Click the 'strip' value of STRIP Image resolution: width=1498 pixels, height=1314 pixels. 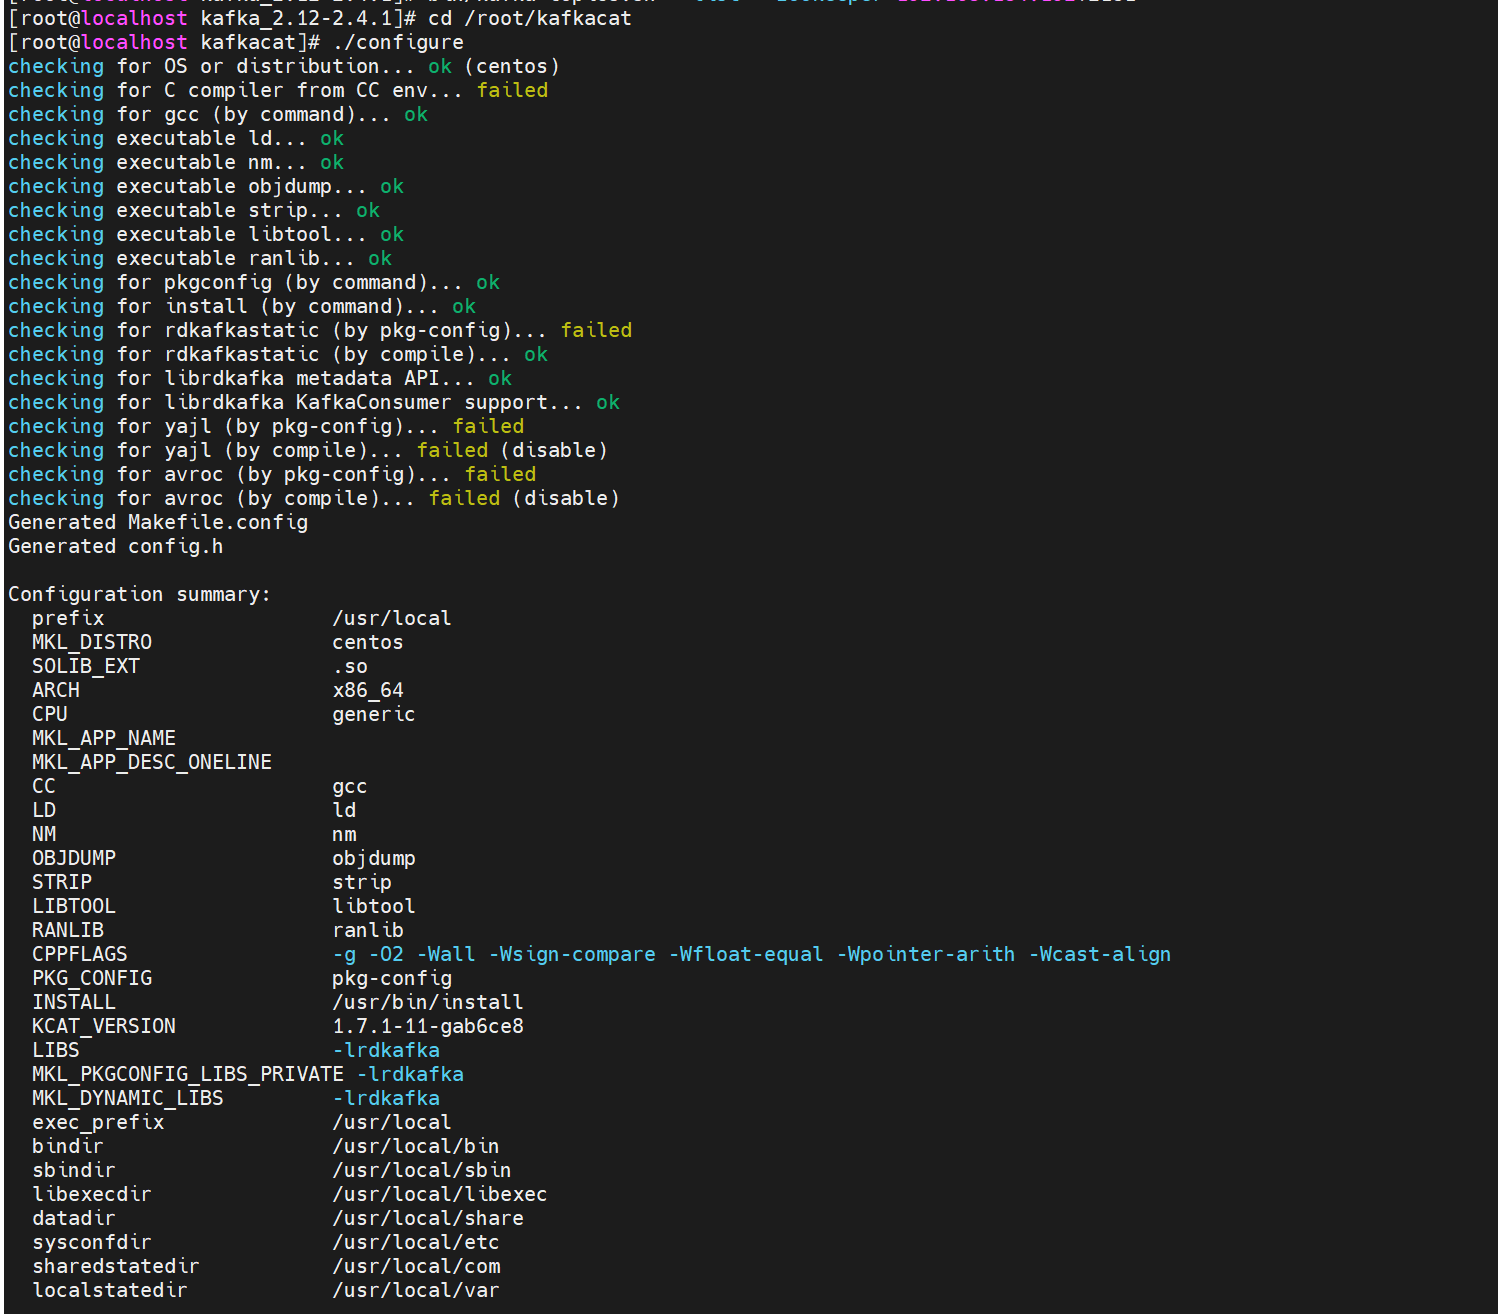pos(362,882)
